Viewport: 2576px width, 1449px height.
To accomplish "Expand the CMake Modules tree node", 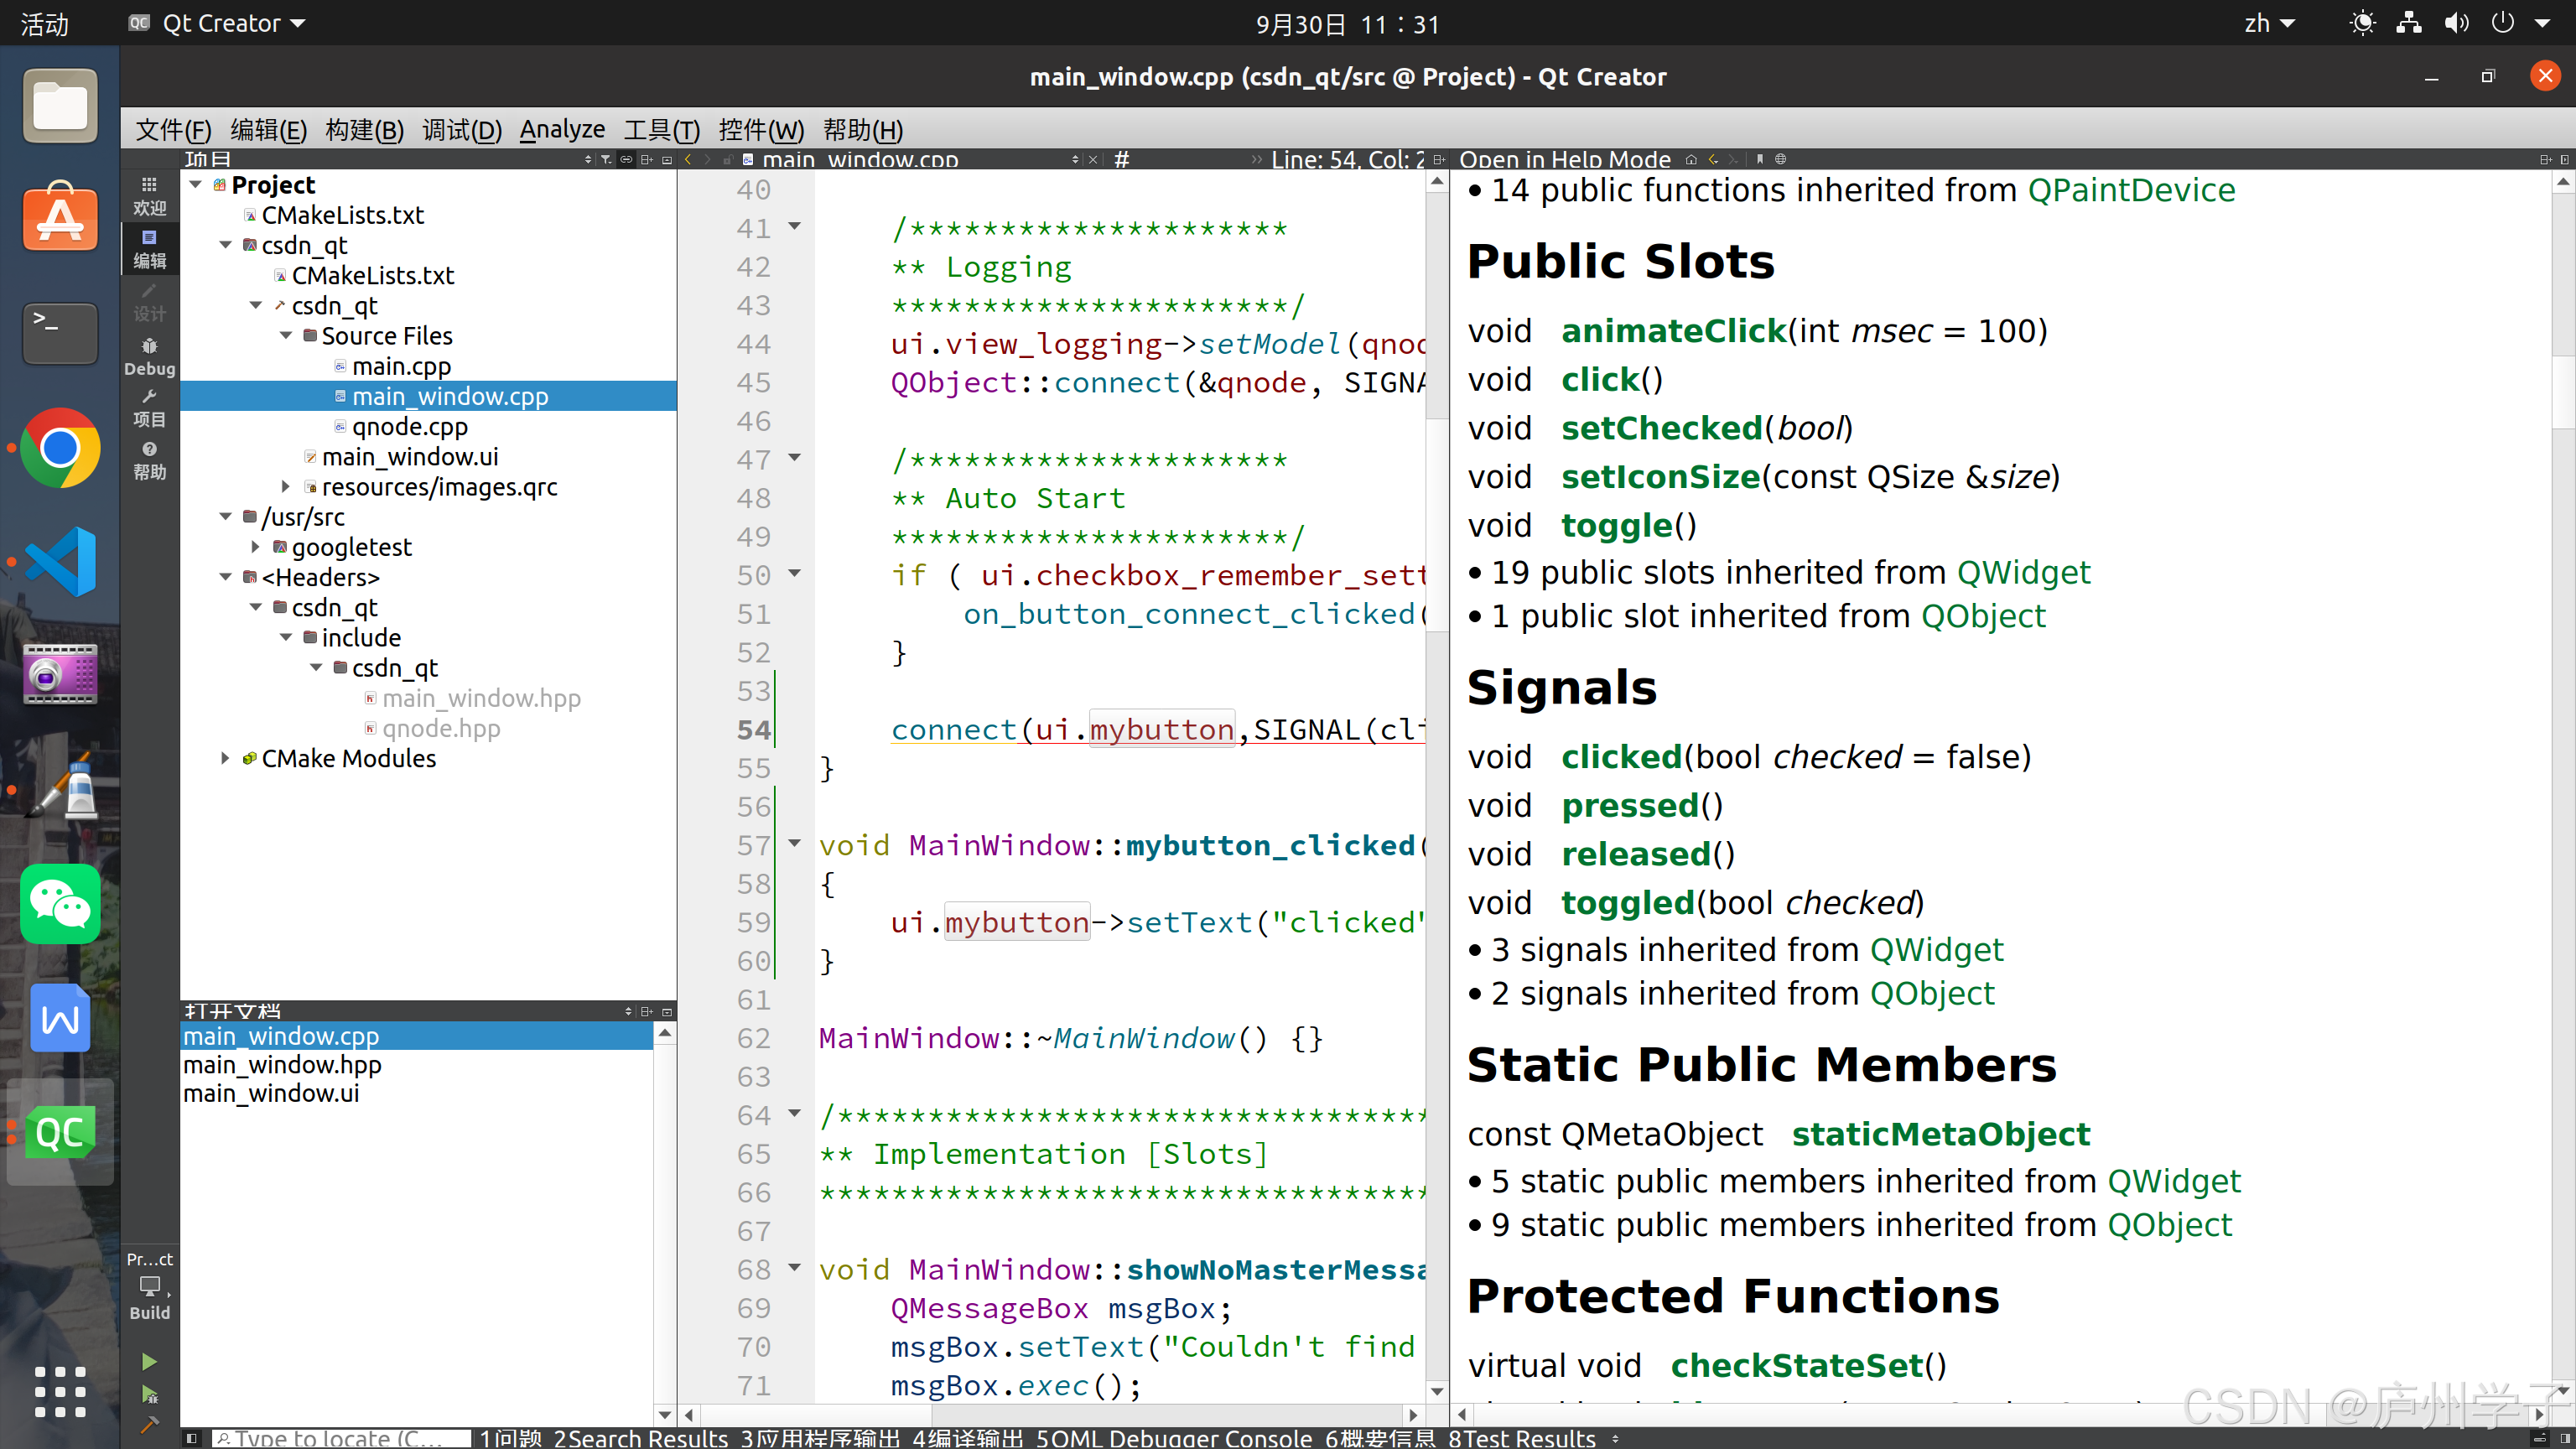I will tap(225, 758).
